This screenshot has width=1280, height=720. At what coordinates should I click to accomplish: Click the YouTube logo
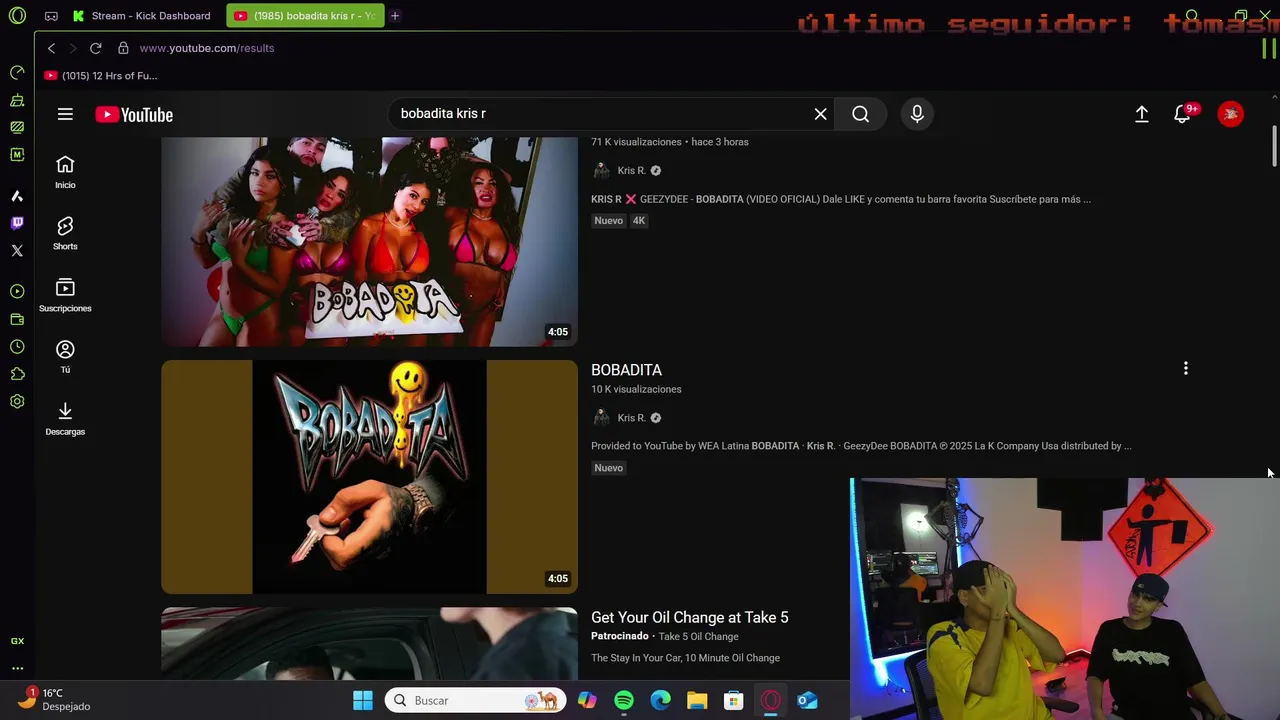point(134,114)
